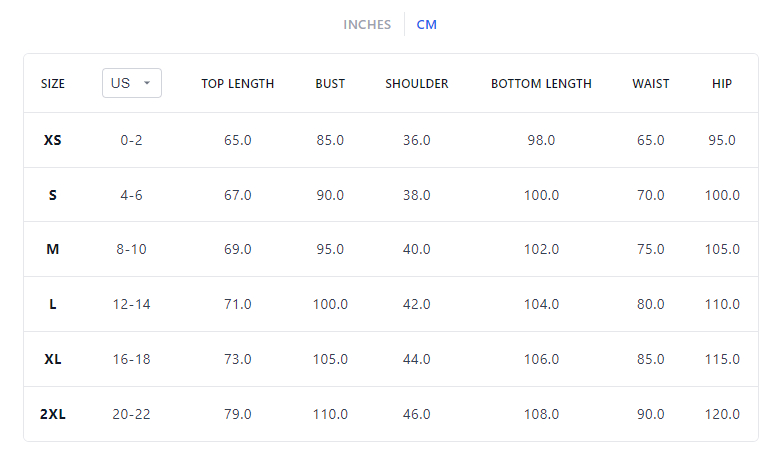
Task: Click the WAIST column header
Action: 651,84
